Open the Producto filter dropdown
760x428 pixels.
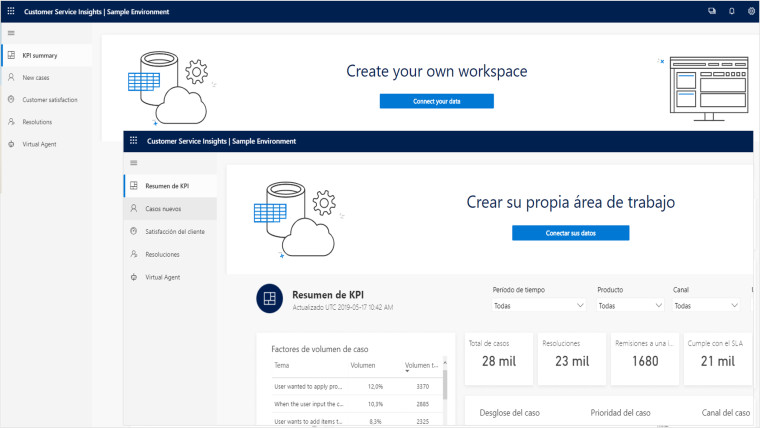630,306
